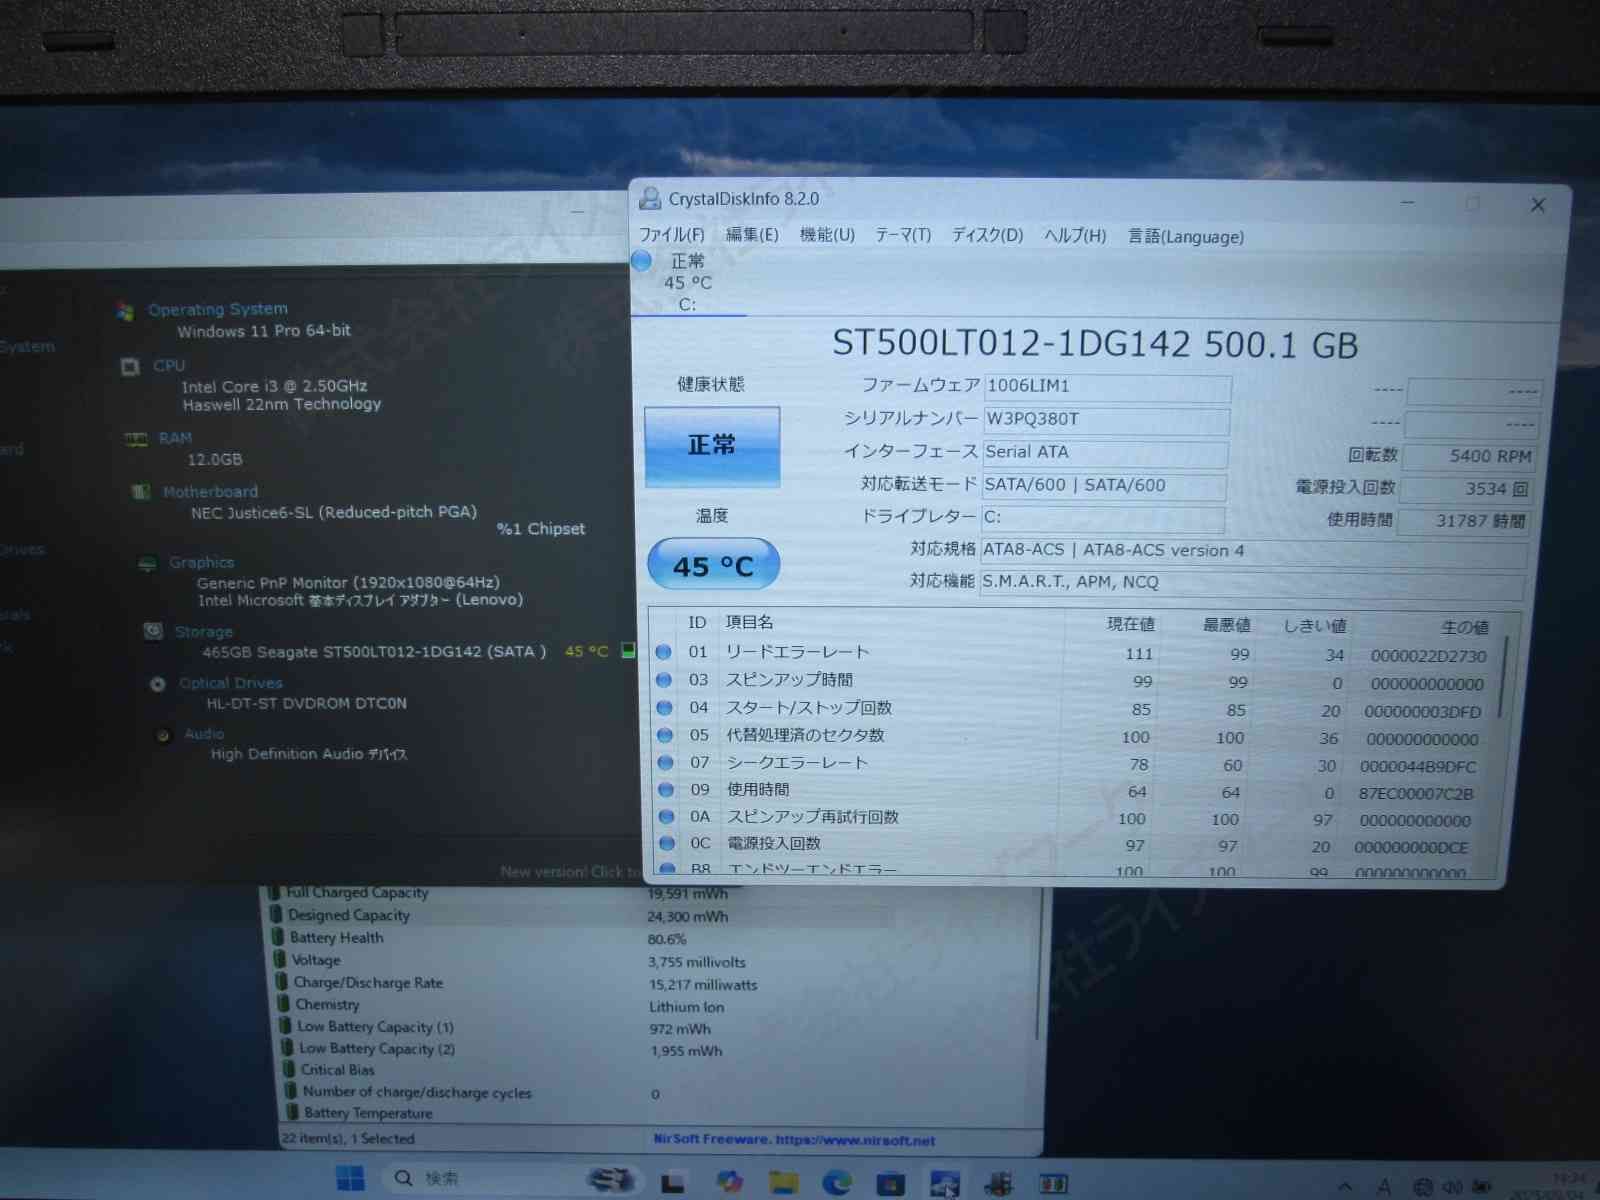Click the Storage heading in Speccy
The width and height of the screenshot is (1600, 1200).
click(x=203, y=632)
